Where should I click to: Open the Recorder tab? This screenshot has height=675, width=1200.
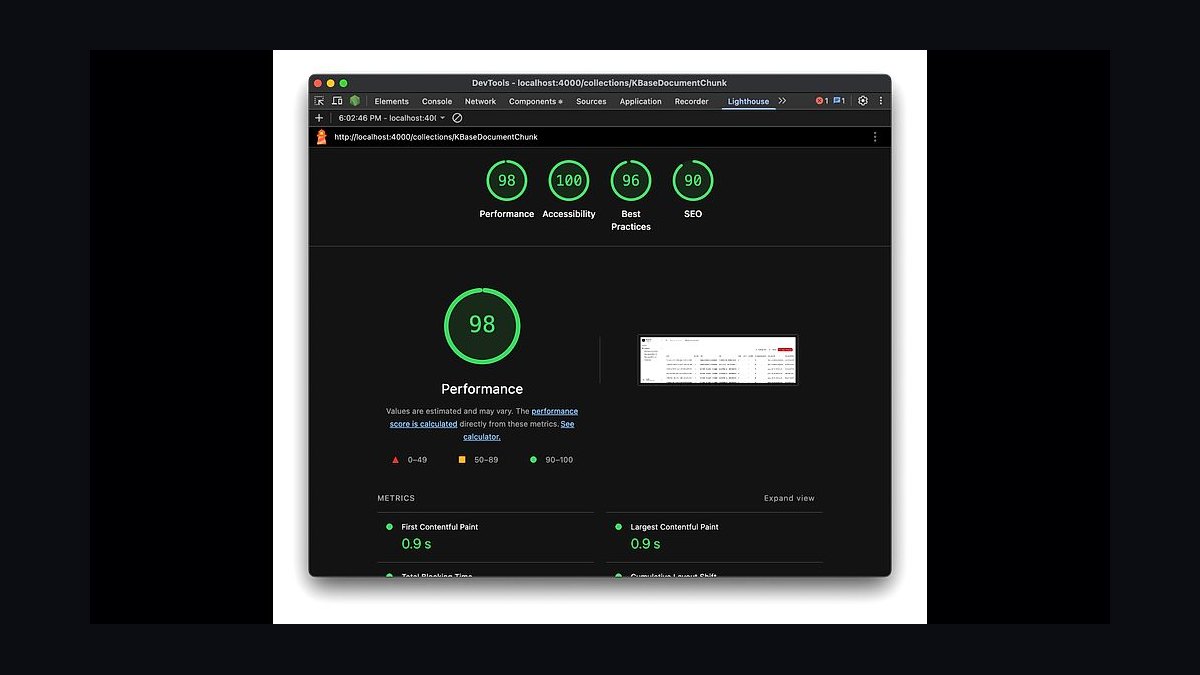tap(691, 101)
